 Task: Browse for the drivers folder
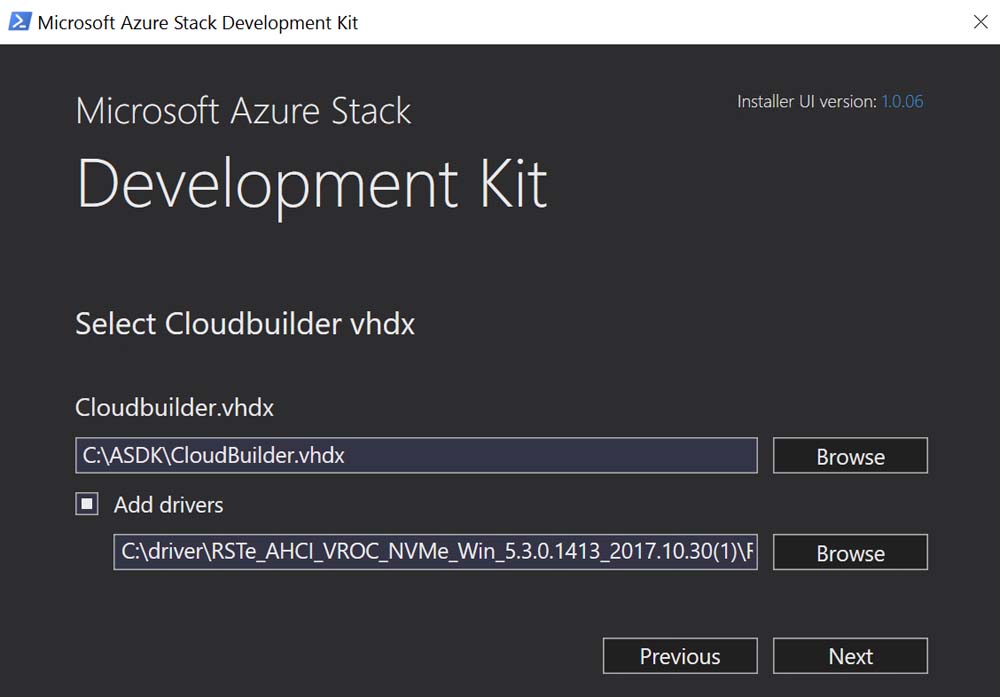[x=850, y=553]
